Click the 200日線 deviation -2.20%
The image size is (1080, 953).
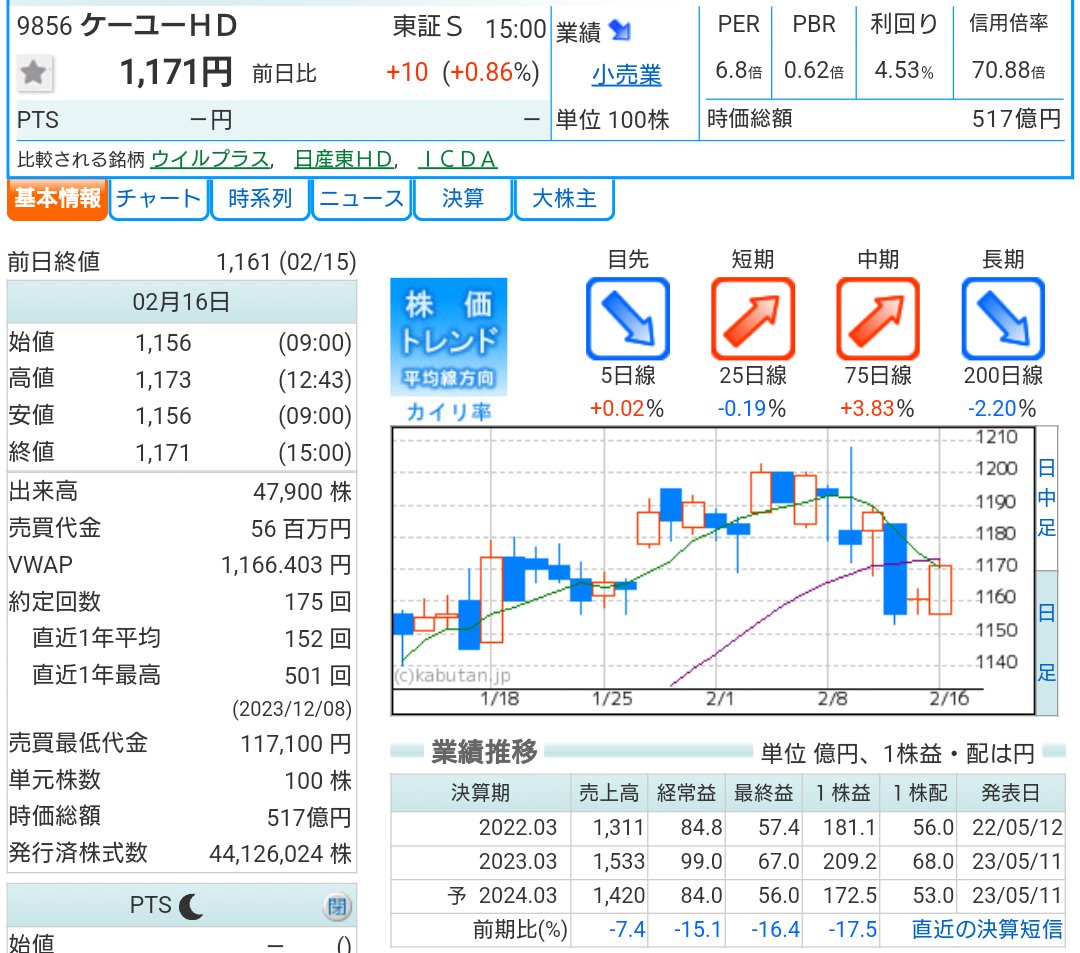[1001, 409]
